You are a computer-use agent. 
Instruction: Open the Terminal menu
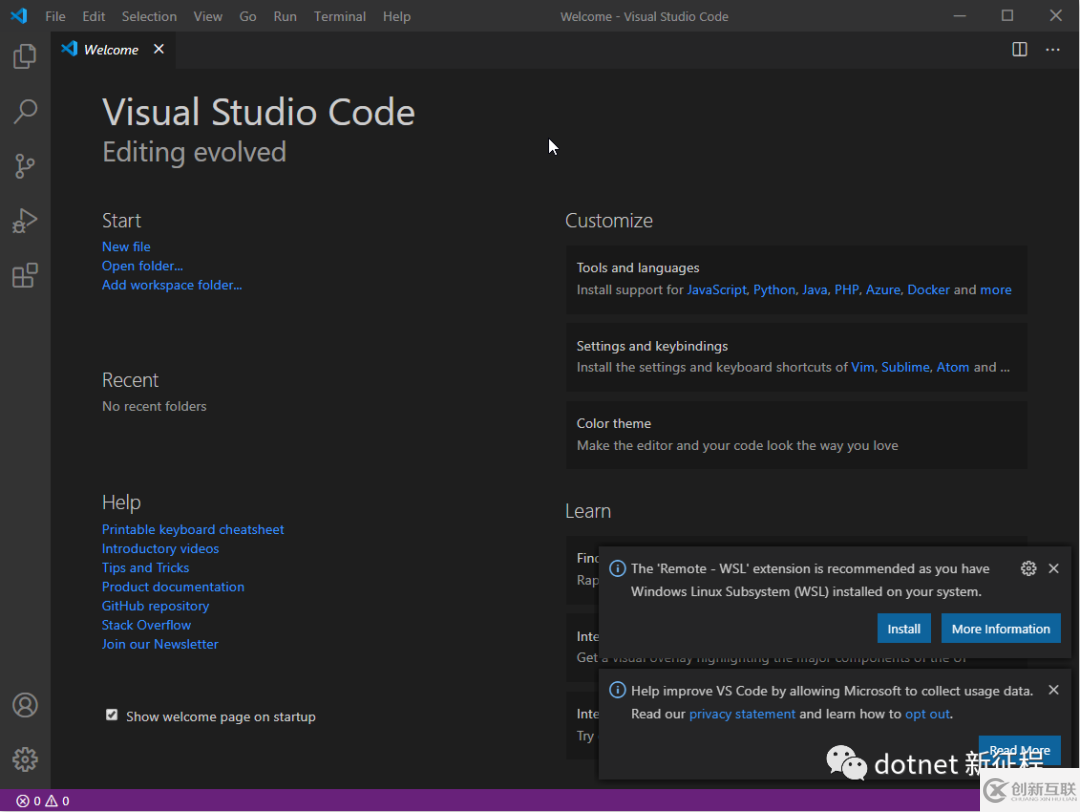(x=337, y=16)
